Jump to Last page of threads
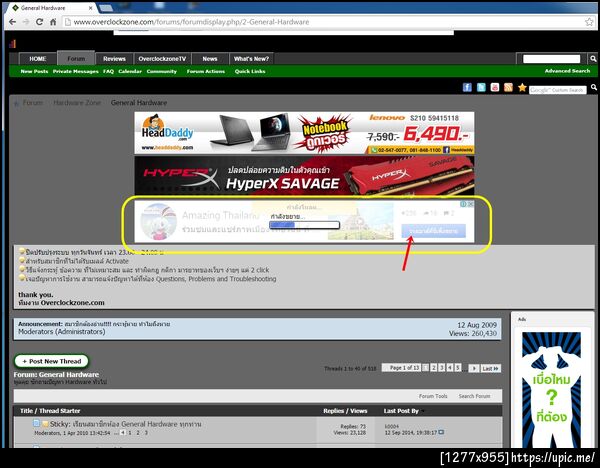Viewport: 600px width, 468px height. point(490,368)
